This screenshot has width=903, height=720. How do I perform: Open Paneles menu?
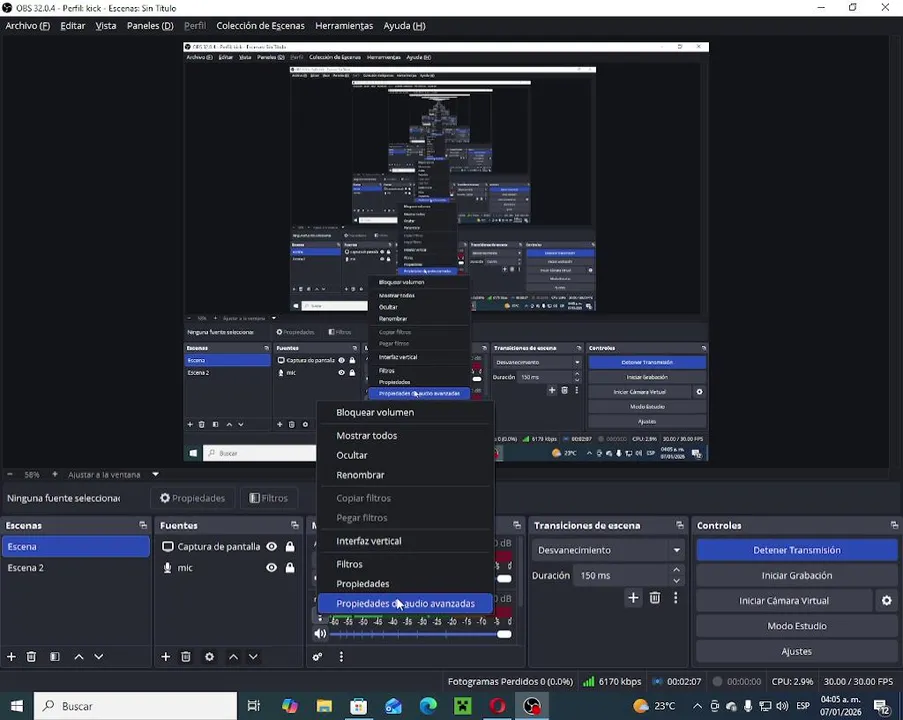coord(150,26)
